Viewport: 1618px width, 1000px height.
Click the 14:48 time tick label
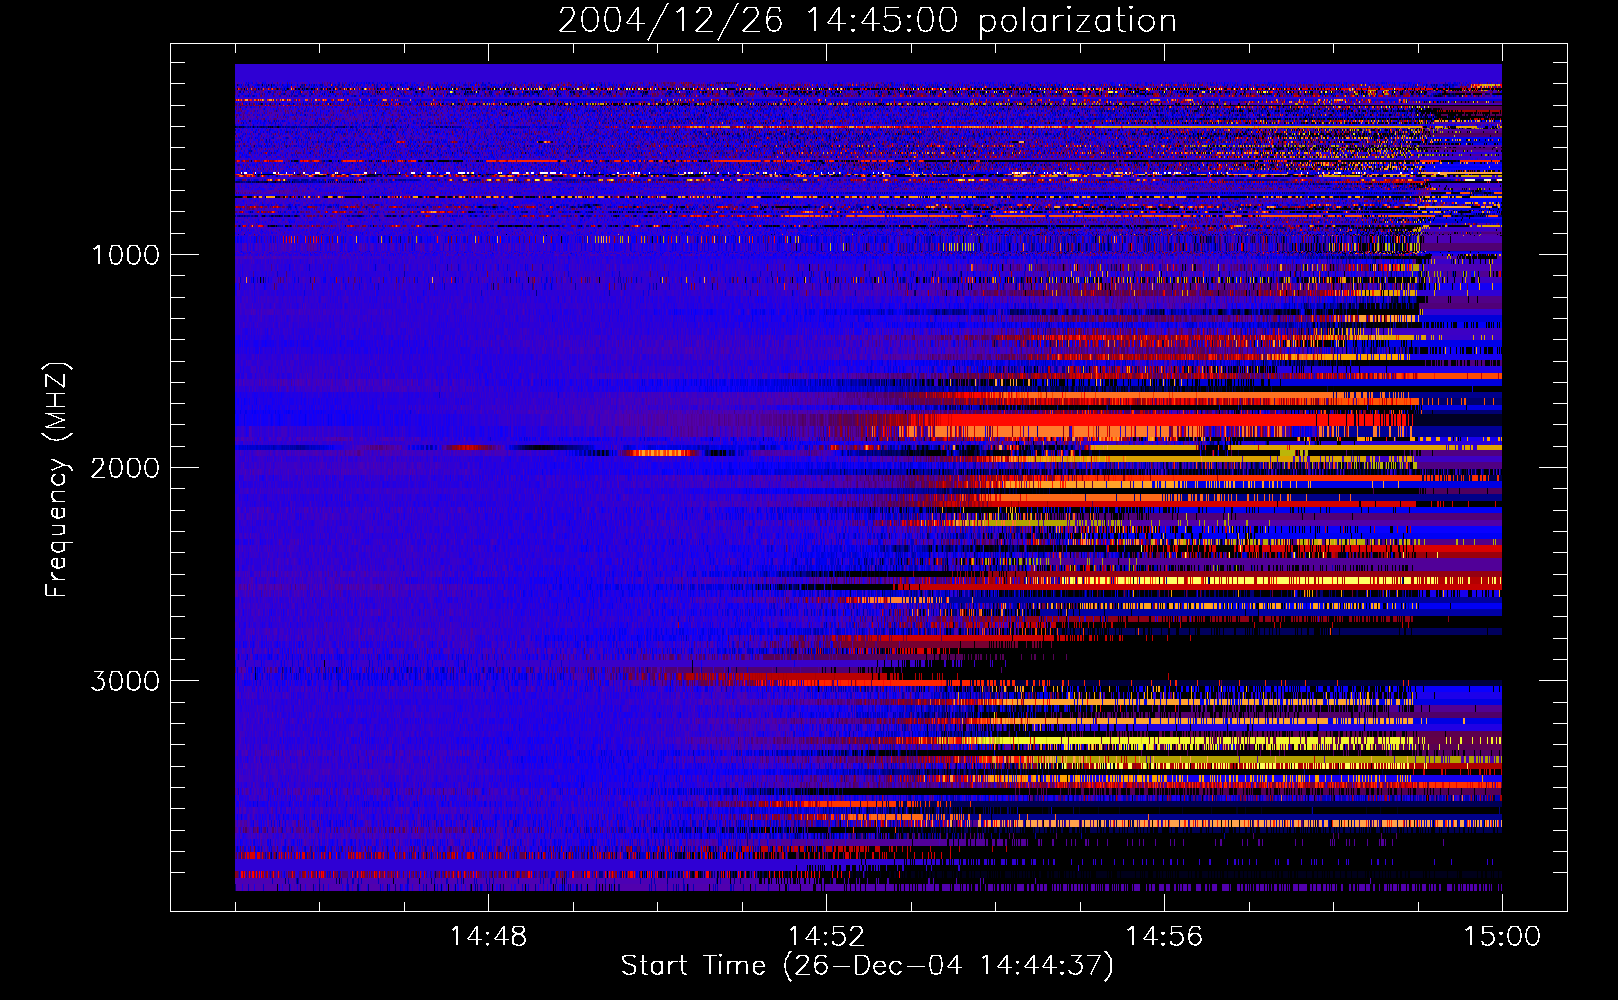click(x=488, y=937)
